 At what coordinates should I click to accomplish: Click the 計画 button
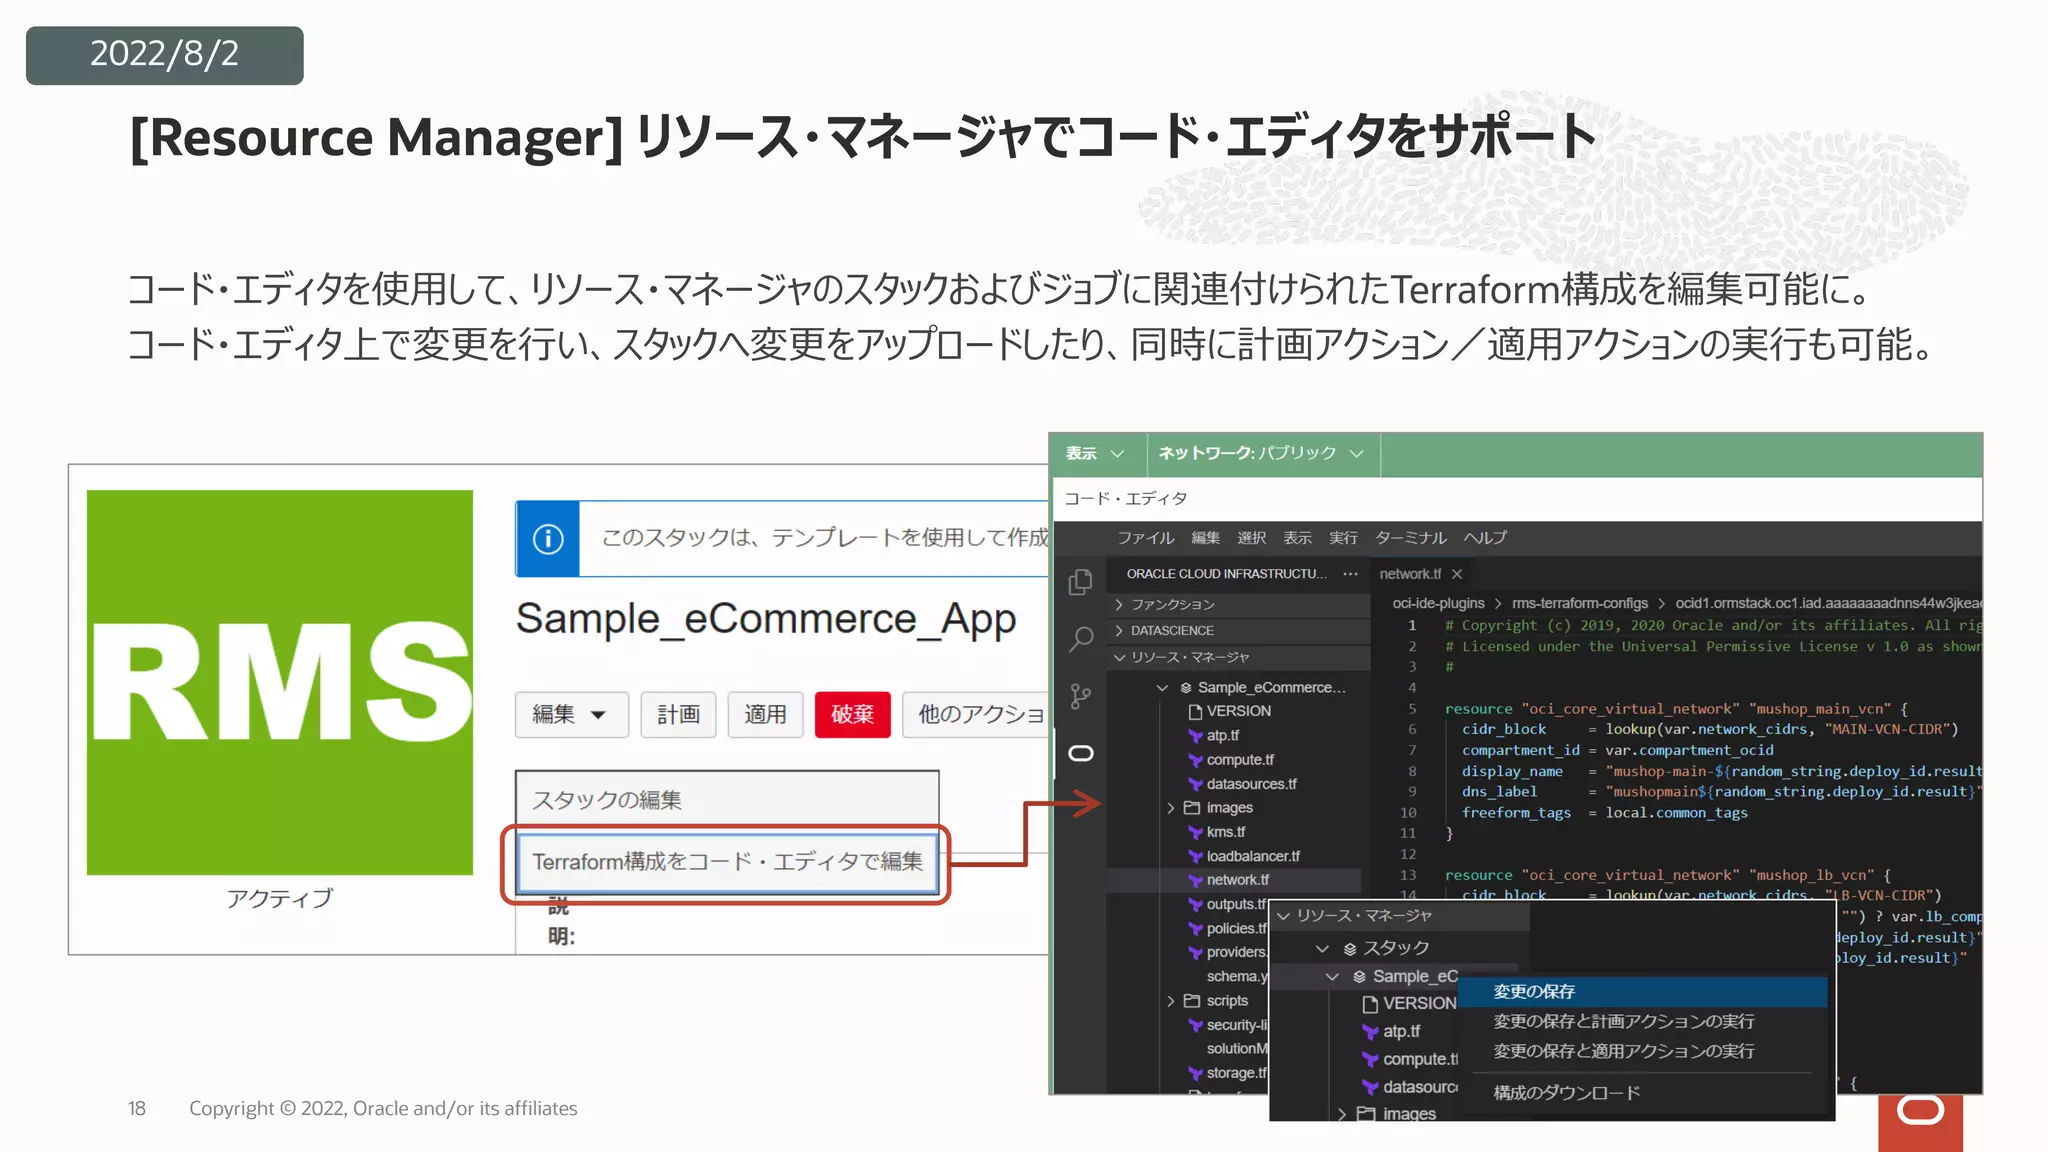pos(678,714)
